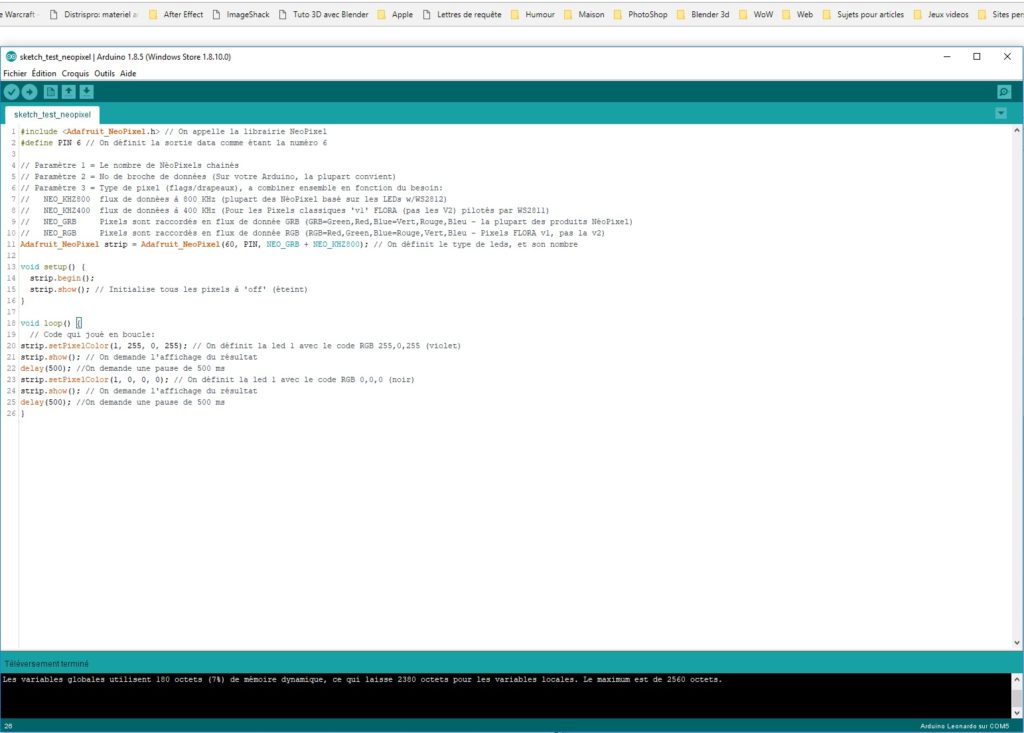Open the Aide menu
1024x733 pixels.
pyautogui.click(x=128, y=74)
